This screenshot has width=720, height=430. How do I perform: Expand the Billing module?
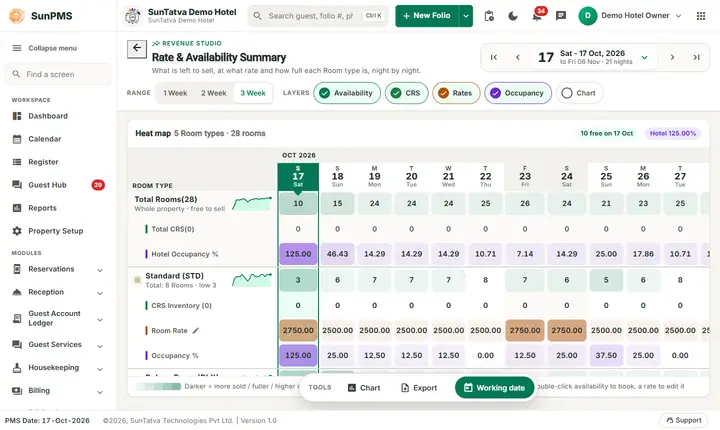pos(58,390)
